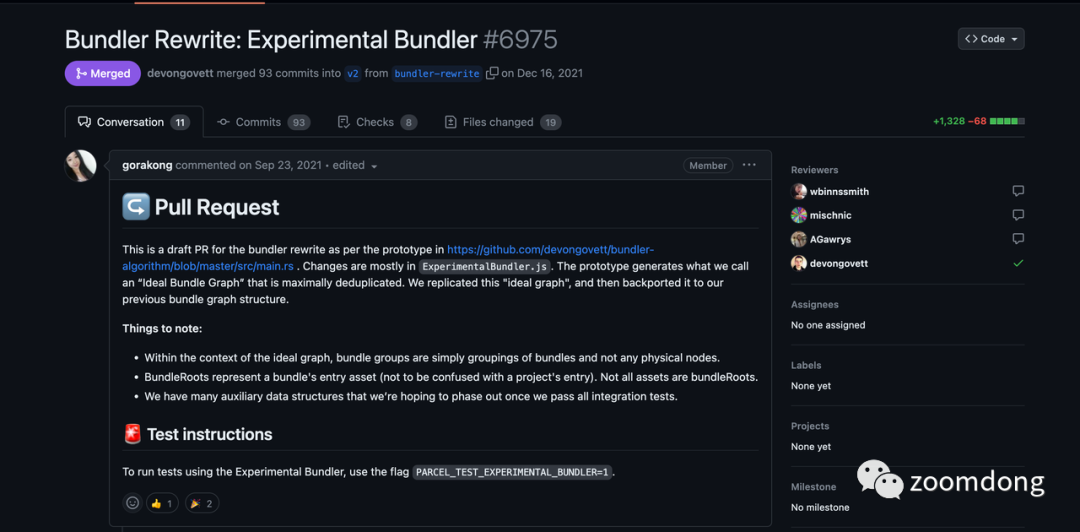The width and height of the screenshot is (1080, 532).
Task: Open reviewer AGawrys profile
Action: 830,239
